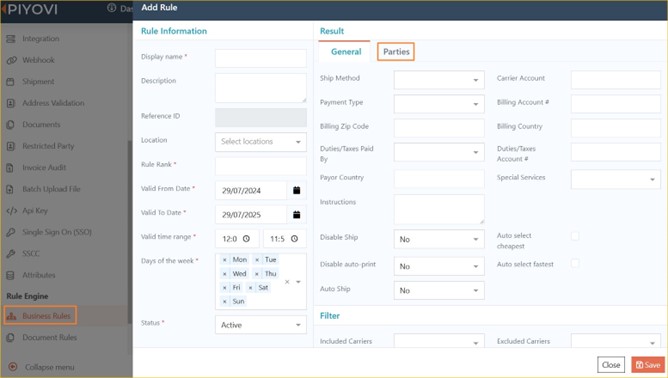This screenshot has width=668, height=378.
Task: Click the Save button
Action: (x=648, y=365)
